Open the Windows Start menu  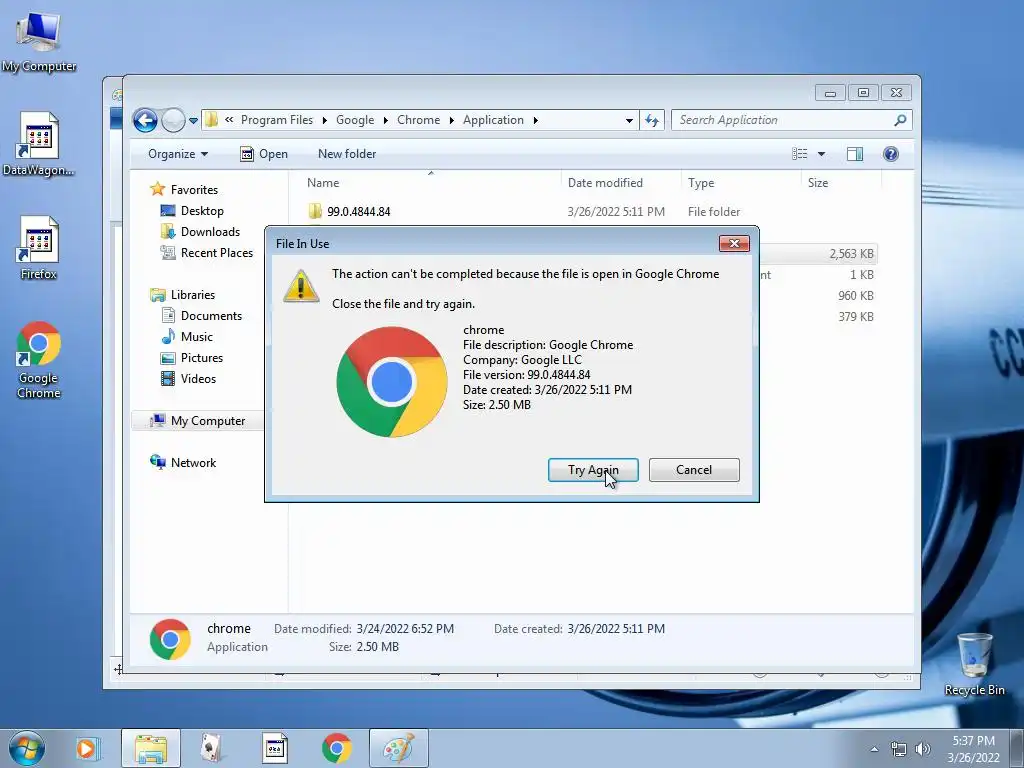point(26,748)
